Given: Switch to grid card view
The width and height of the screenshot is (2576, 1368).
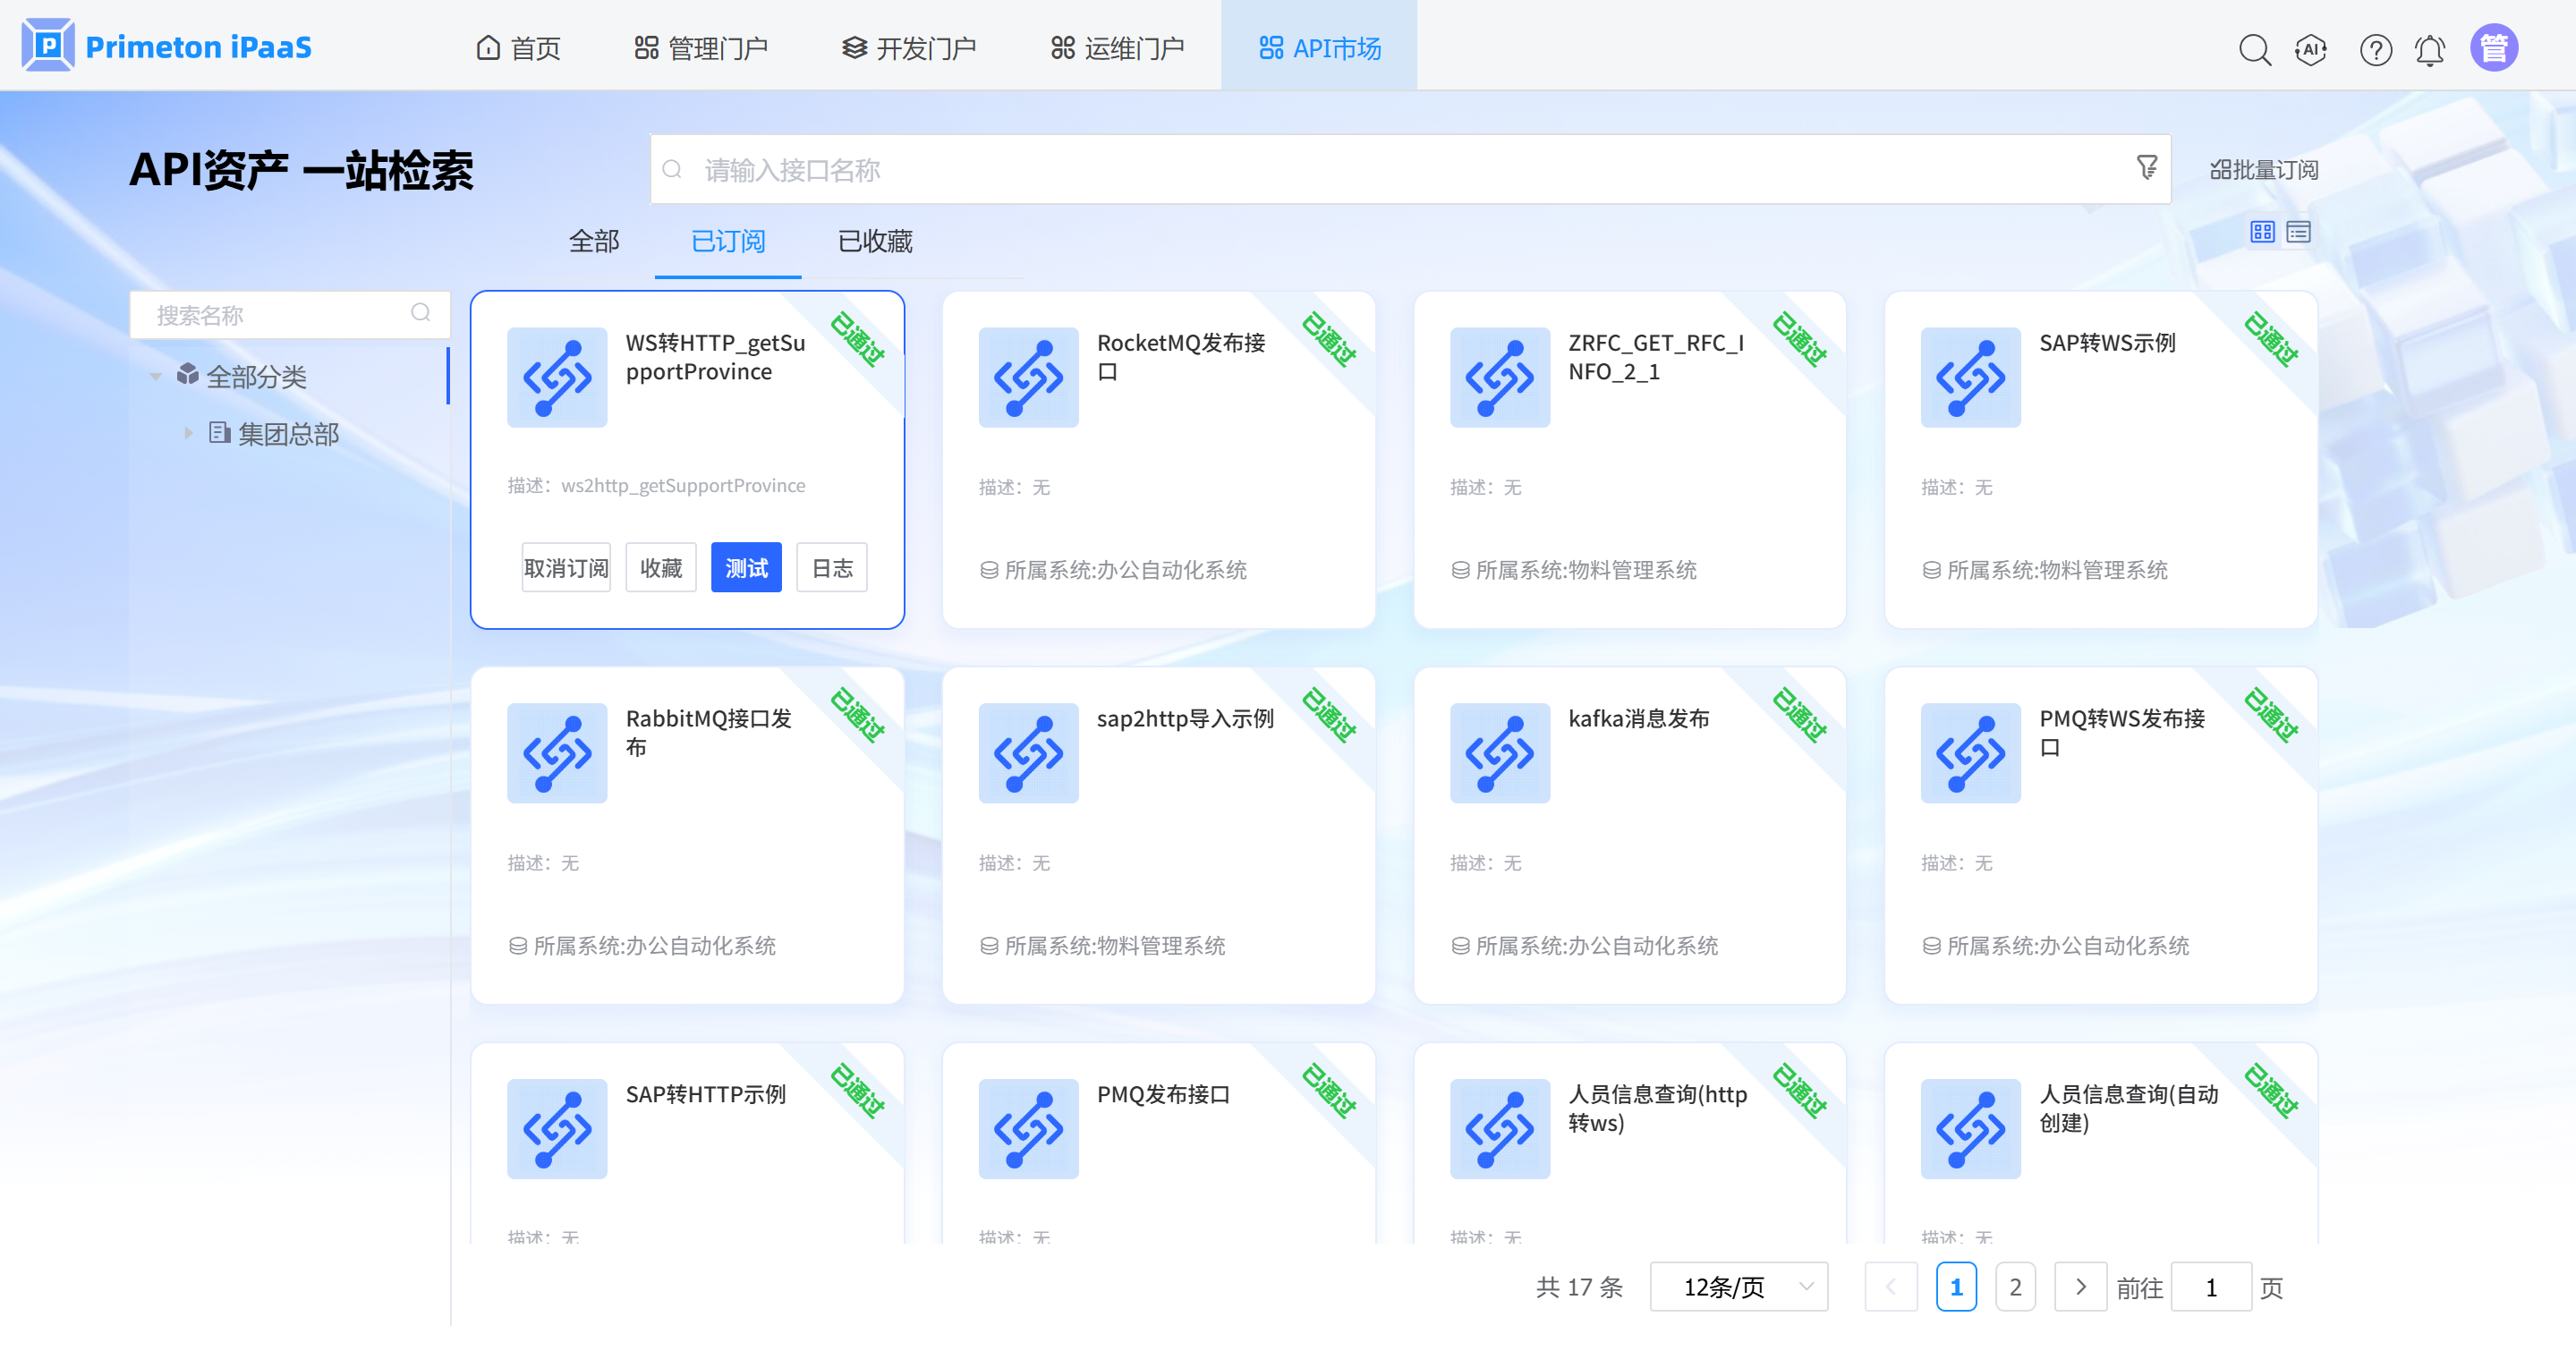Looking at the screenshot, I should pyautogui.click(x=2262, y=232).
